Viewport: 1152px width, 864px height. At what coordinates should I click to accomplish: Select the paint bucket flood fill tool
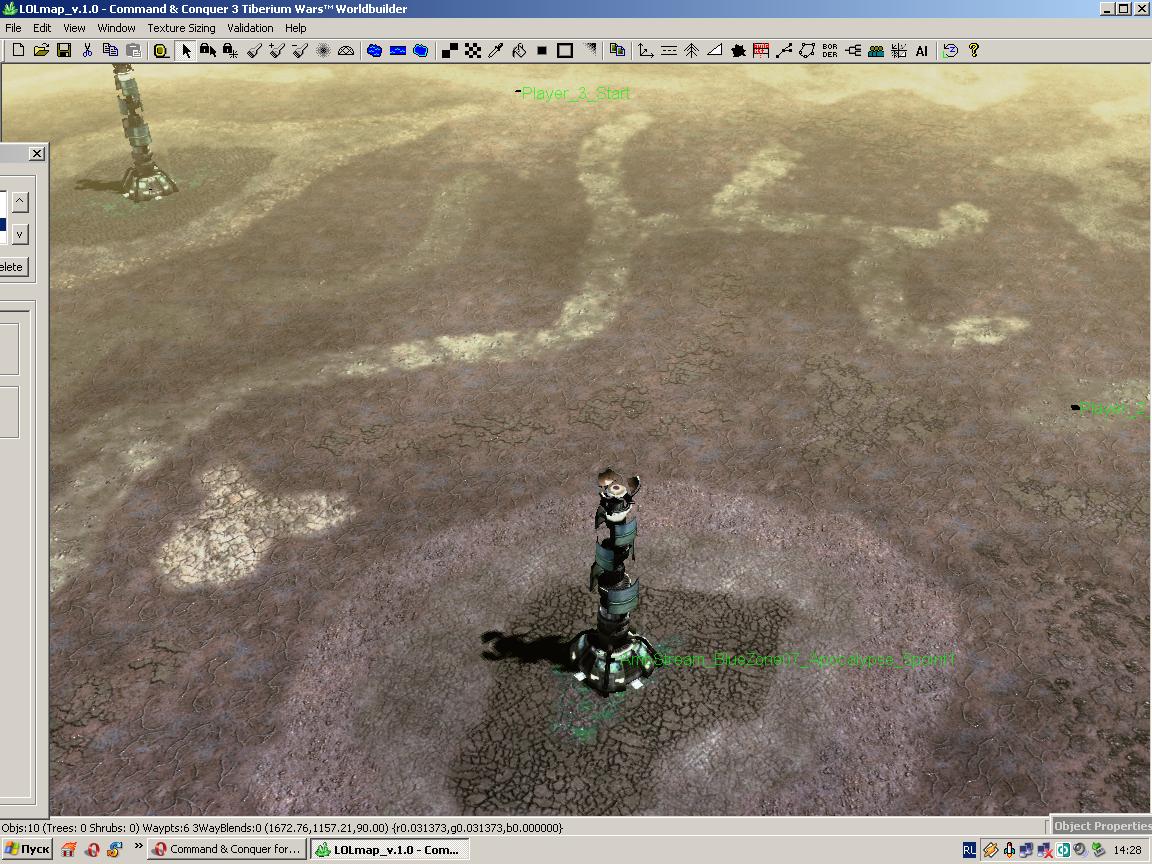(519, 51)
